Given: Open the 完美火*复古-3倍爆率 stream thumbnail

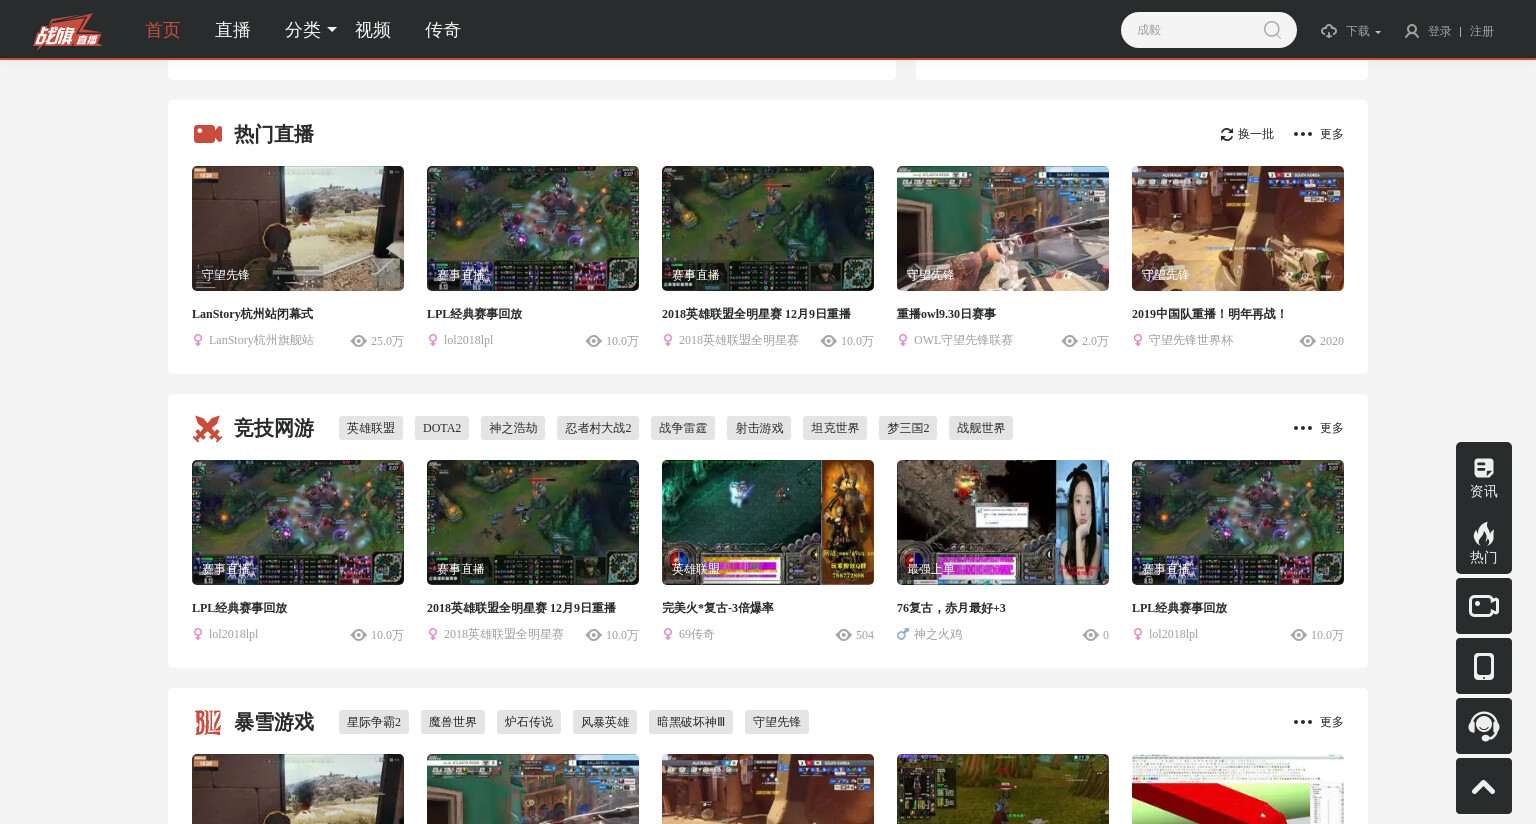Looking at the screenshot, I should click(768, 522).
